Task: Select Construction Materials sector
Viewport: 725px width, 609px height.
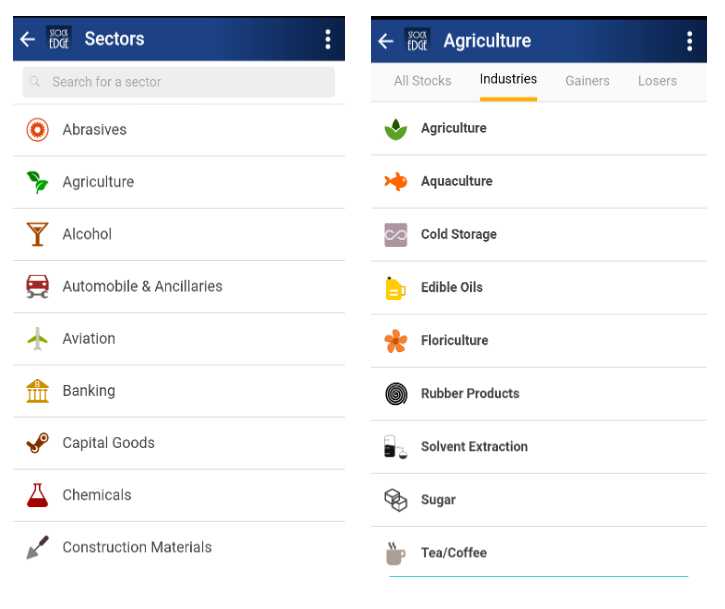Action: (137, 547)
